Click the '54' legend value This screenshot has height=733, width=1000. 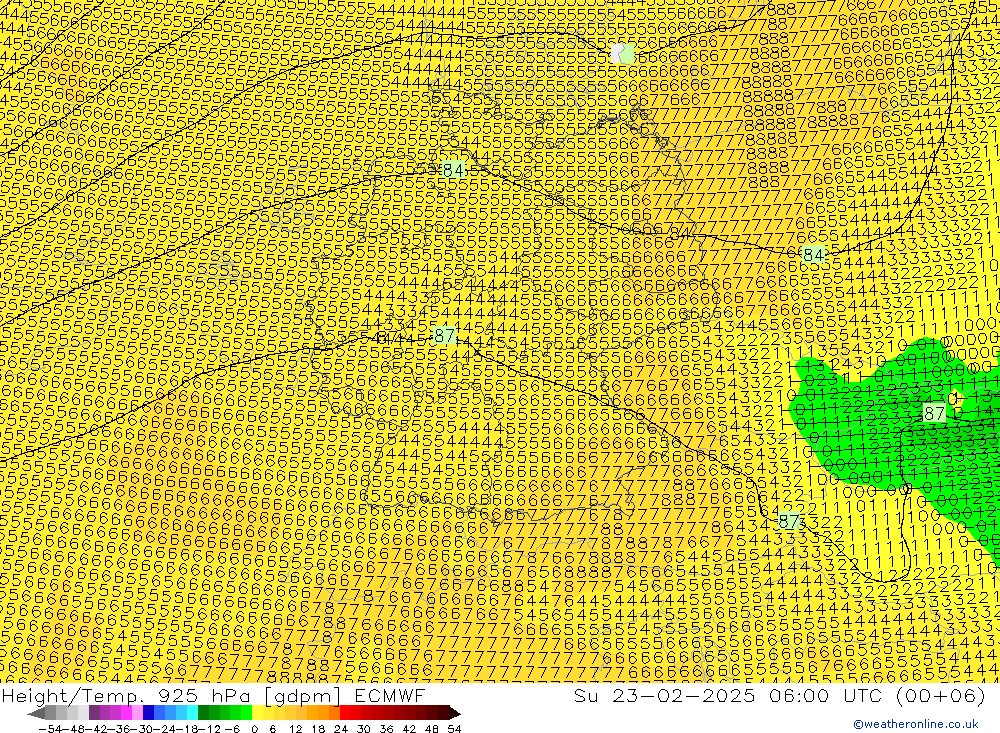point(454,729)
